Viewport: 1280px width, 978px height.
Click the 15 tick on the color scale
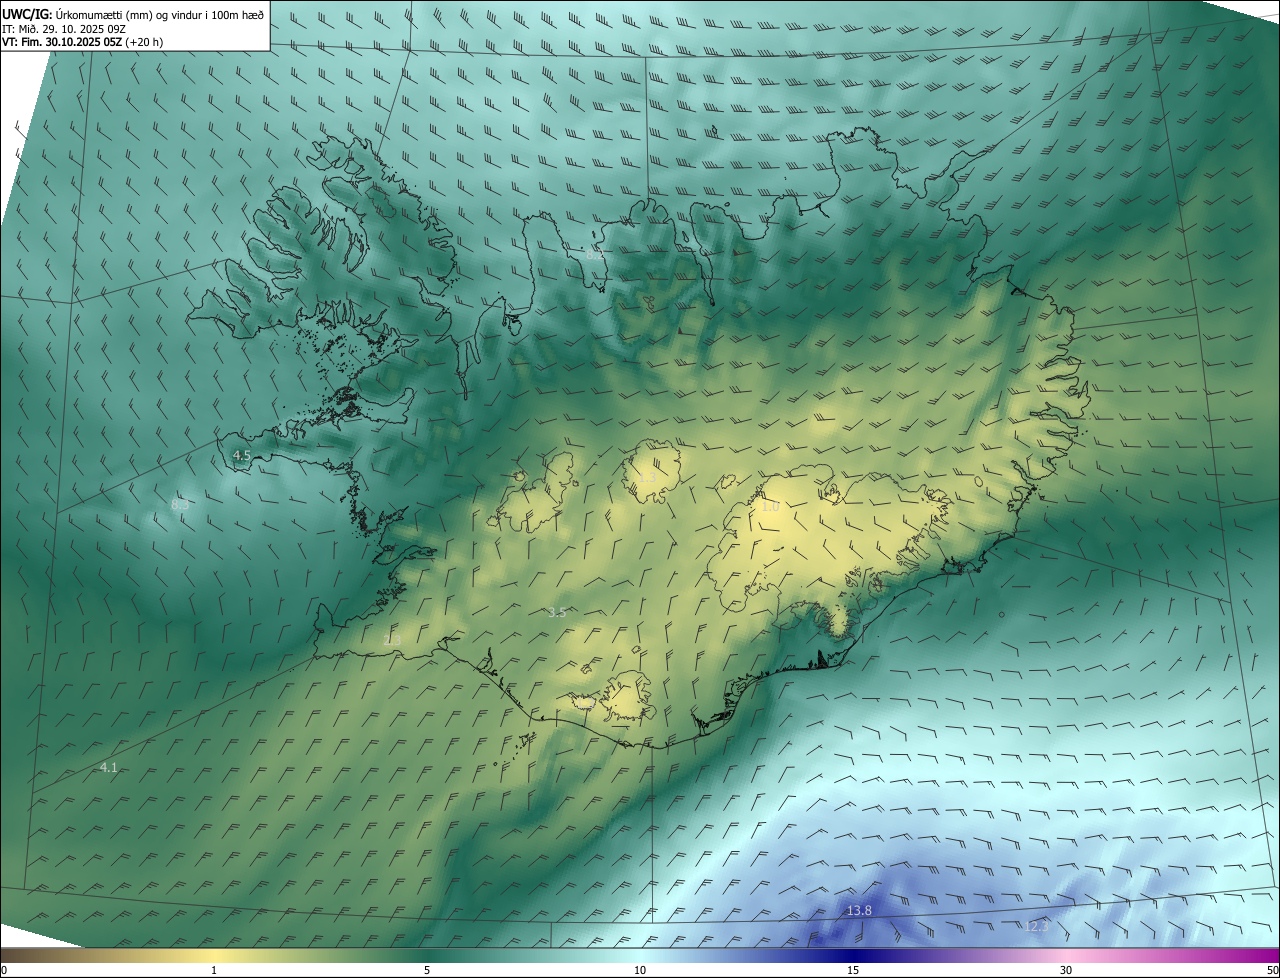tap(853, 970)
